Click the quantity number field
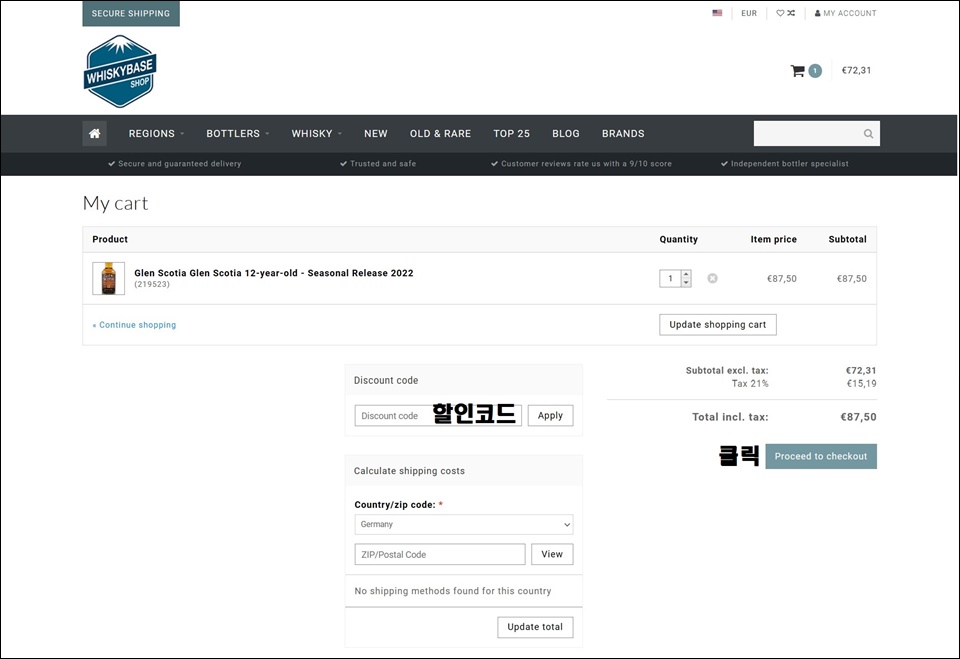The height and width of the screenshot is (659, 960). pos(670,279)
